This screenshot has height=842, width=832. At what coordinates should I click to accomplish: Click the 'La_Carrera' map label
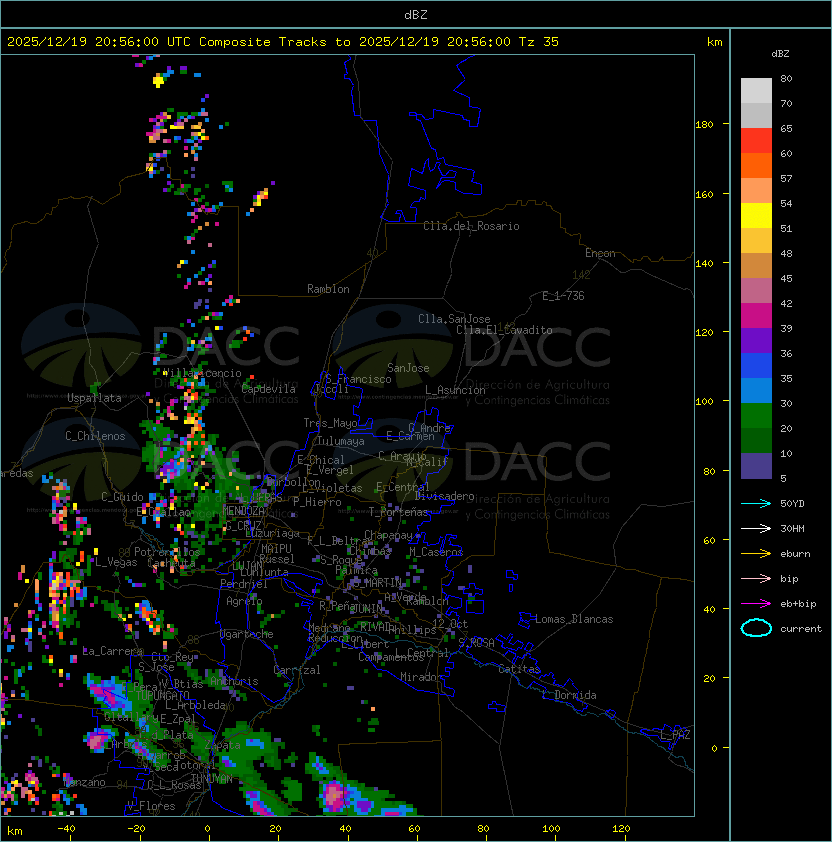(113, 651)
